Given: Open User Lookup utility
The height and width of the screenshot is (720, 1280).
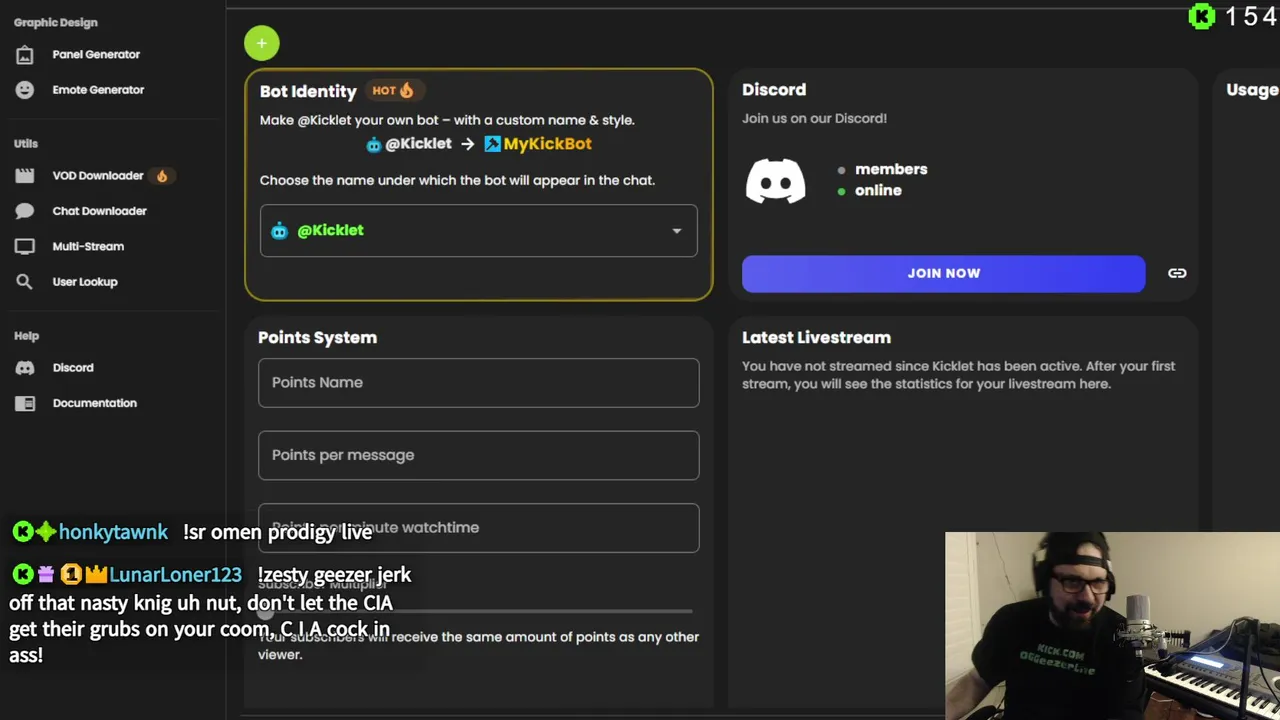Looking at the screenshot, I should (85, 282).
